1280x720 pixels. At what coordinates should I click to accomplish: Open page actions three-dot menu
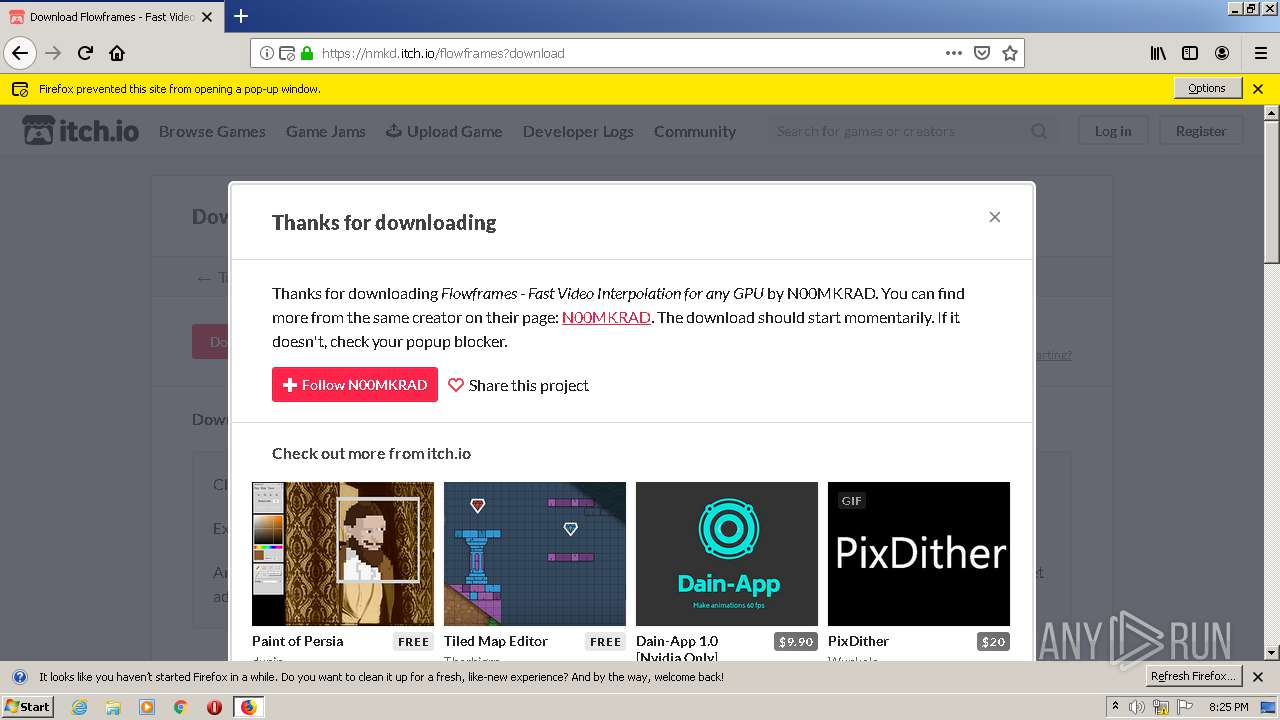(954, 53)
